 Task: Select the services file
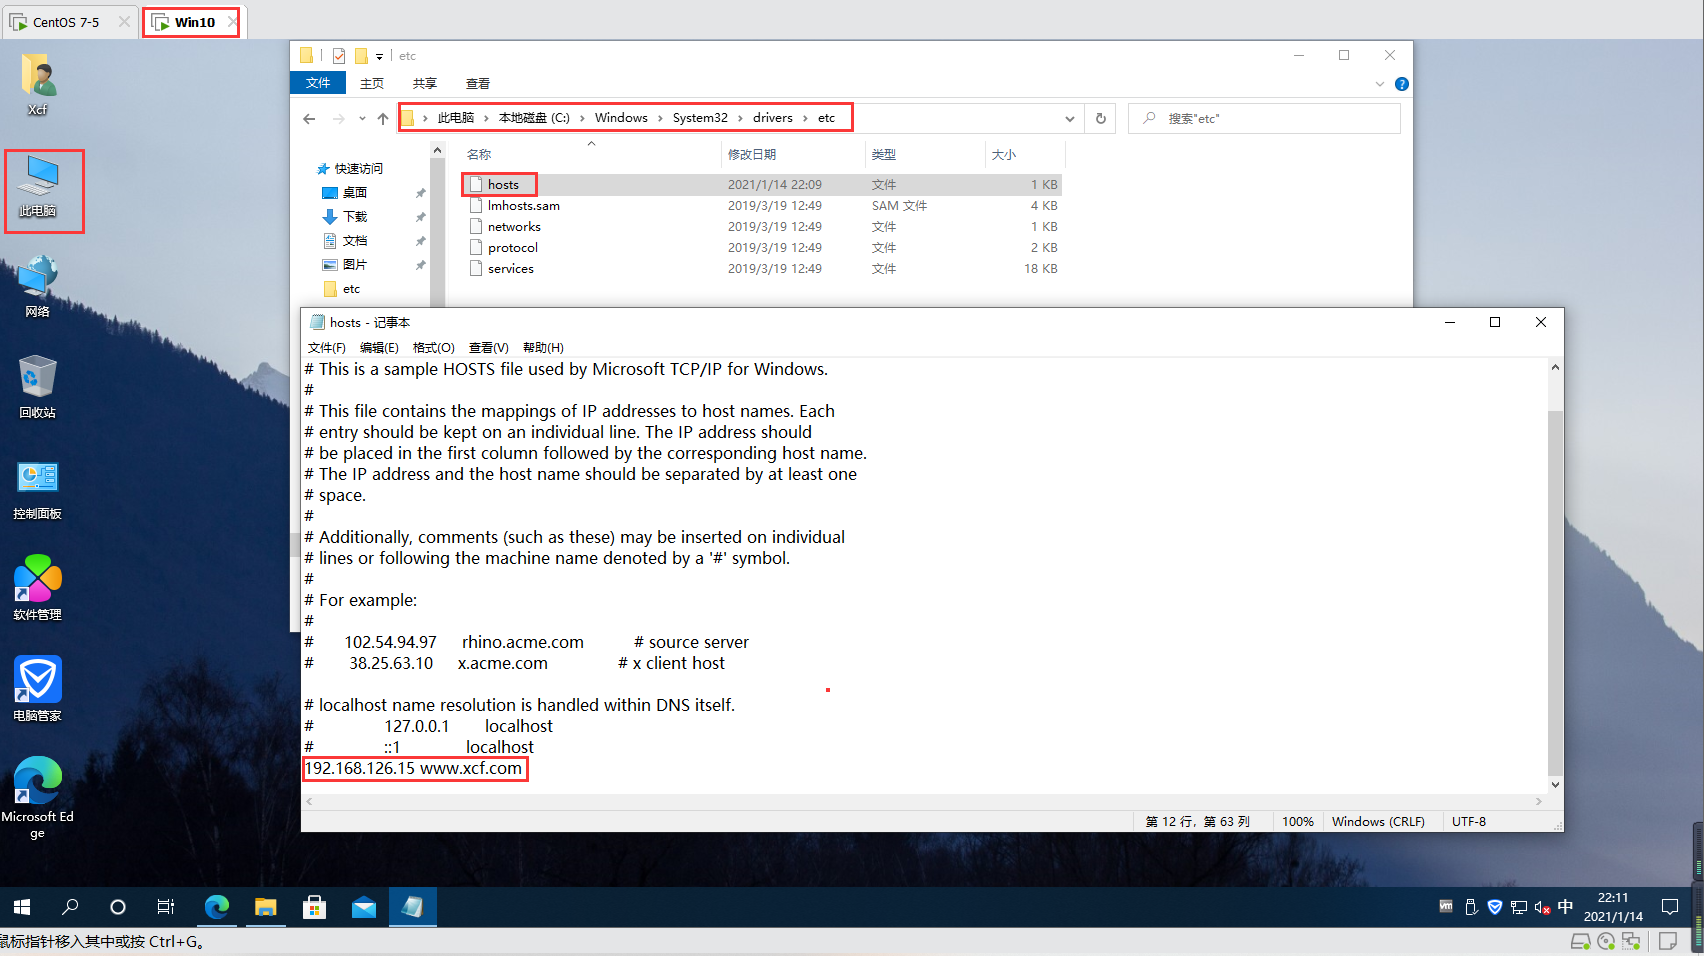tap(510, 269)
